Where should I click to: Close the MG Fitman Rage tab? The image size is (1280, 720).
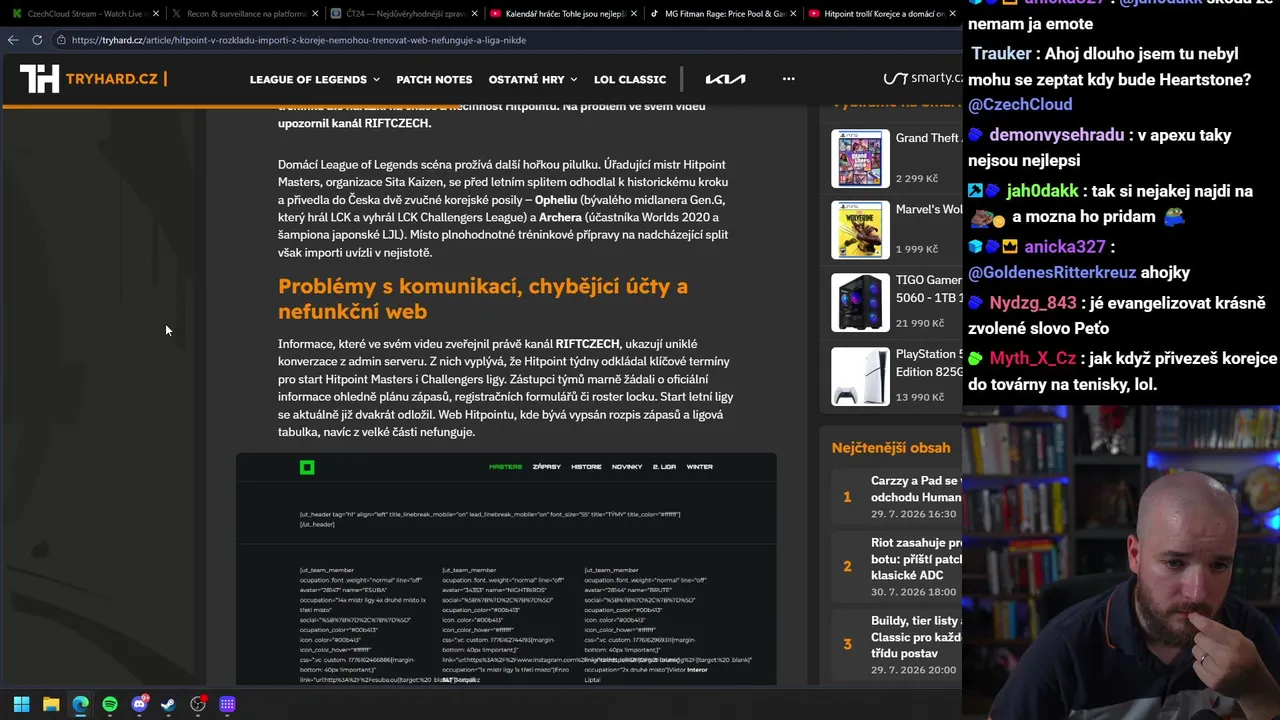[794, 14]
